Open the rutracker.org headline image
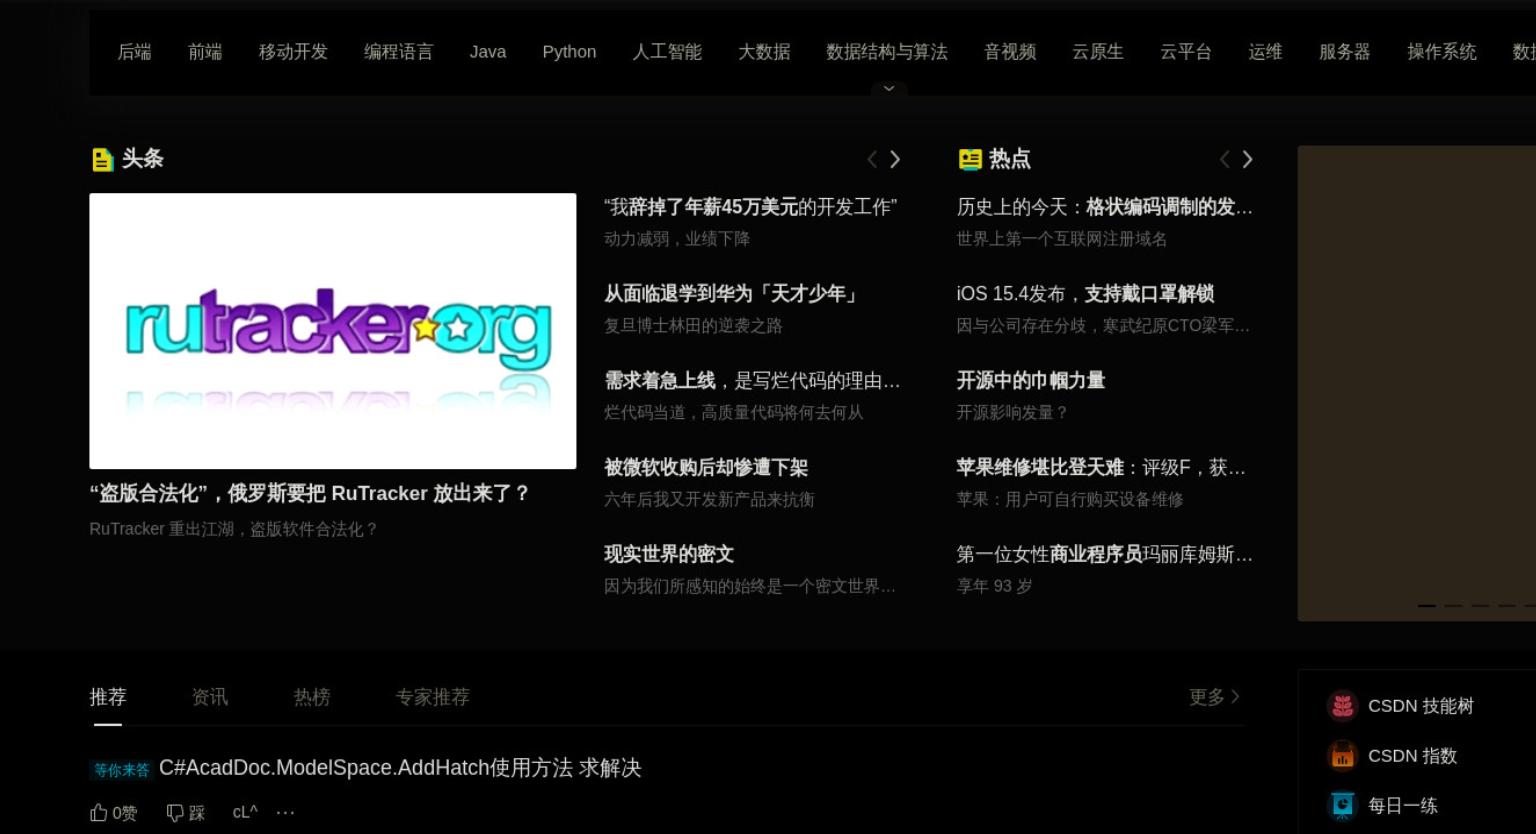 333,331
